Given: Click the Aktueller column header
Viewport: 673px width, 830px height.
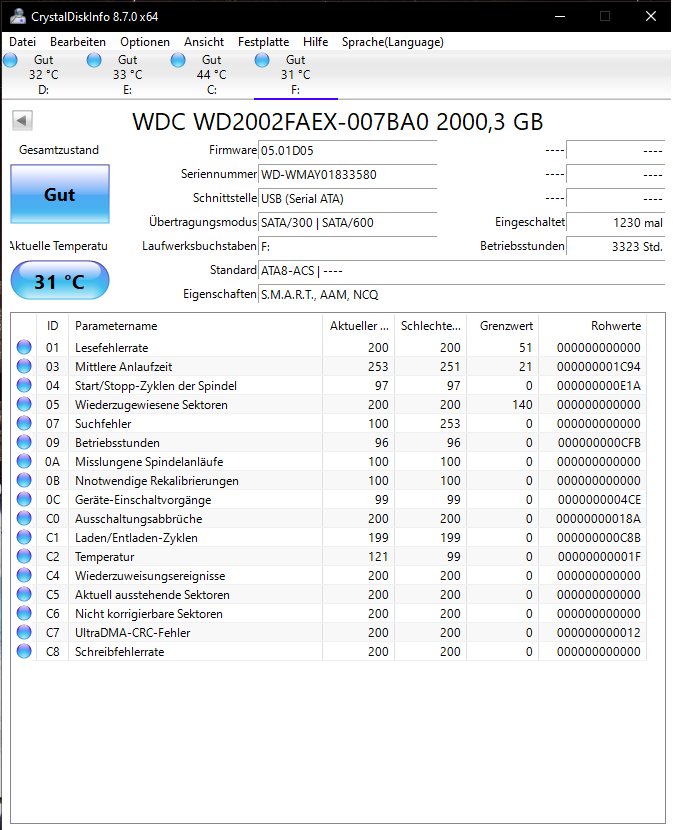Looking at the screenshot, I should tap(358, 326).
